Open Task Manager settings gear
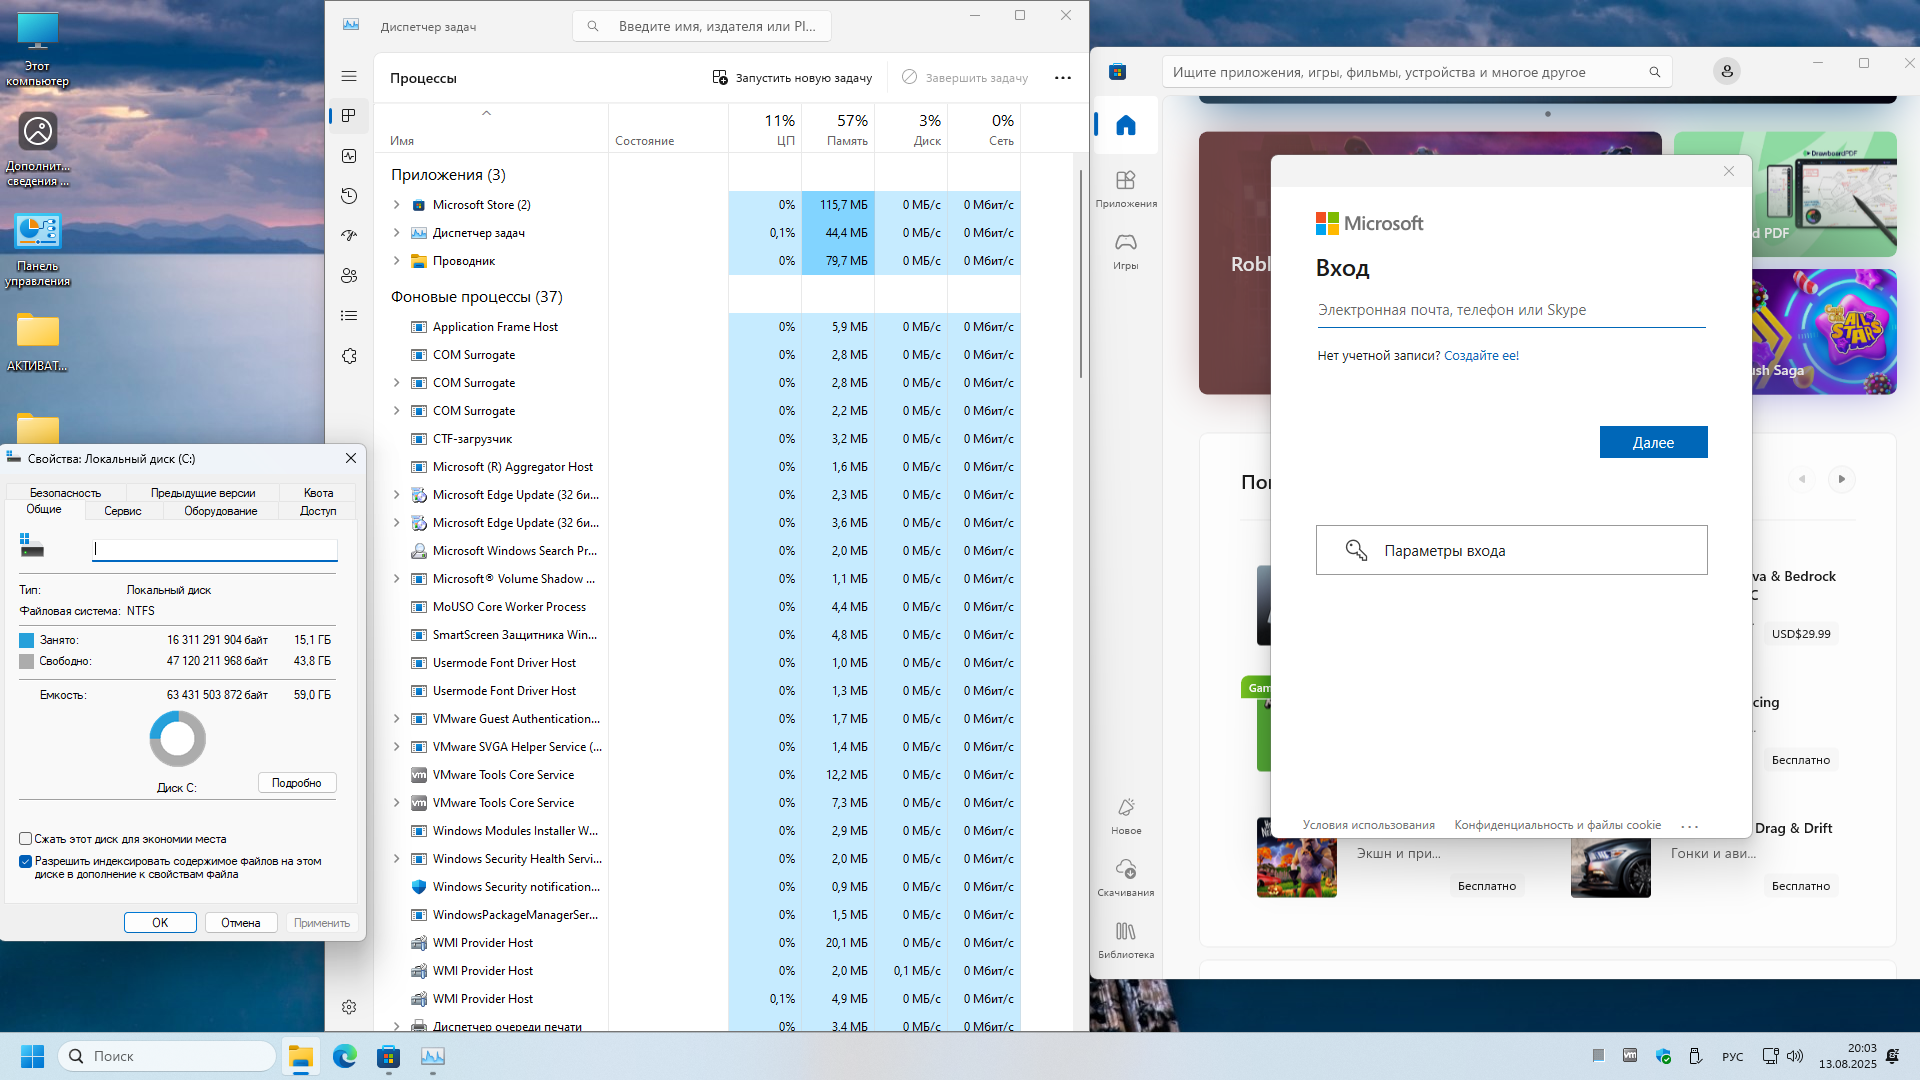Image resolution: width=1920 pixels, height=1080 pixels. 349,1007
